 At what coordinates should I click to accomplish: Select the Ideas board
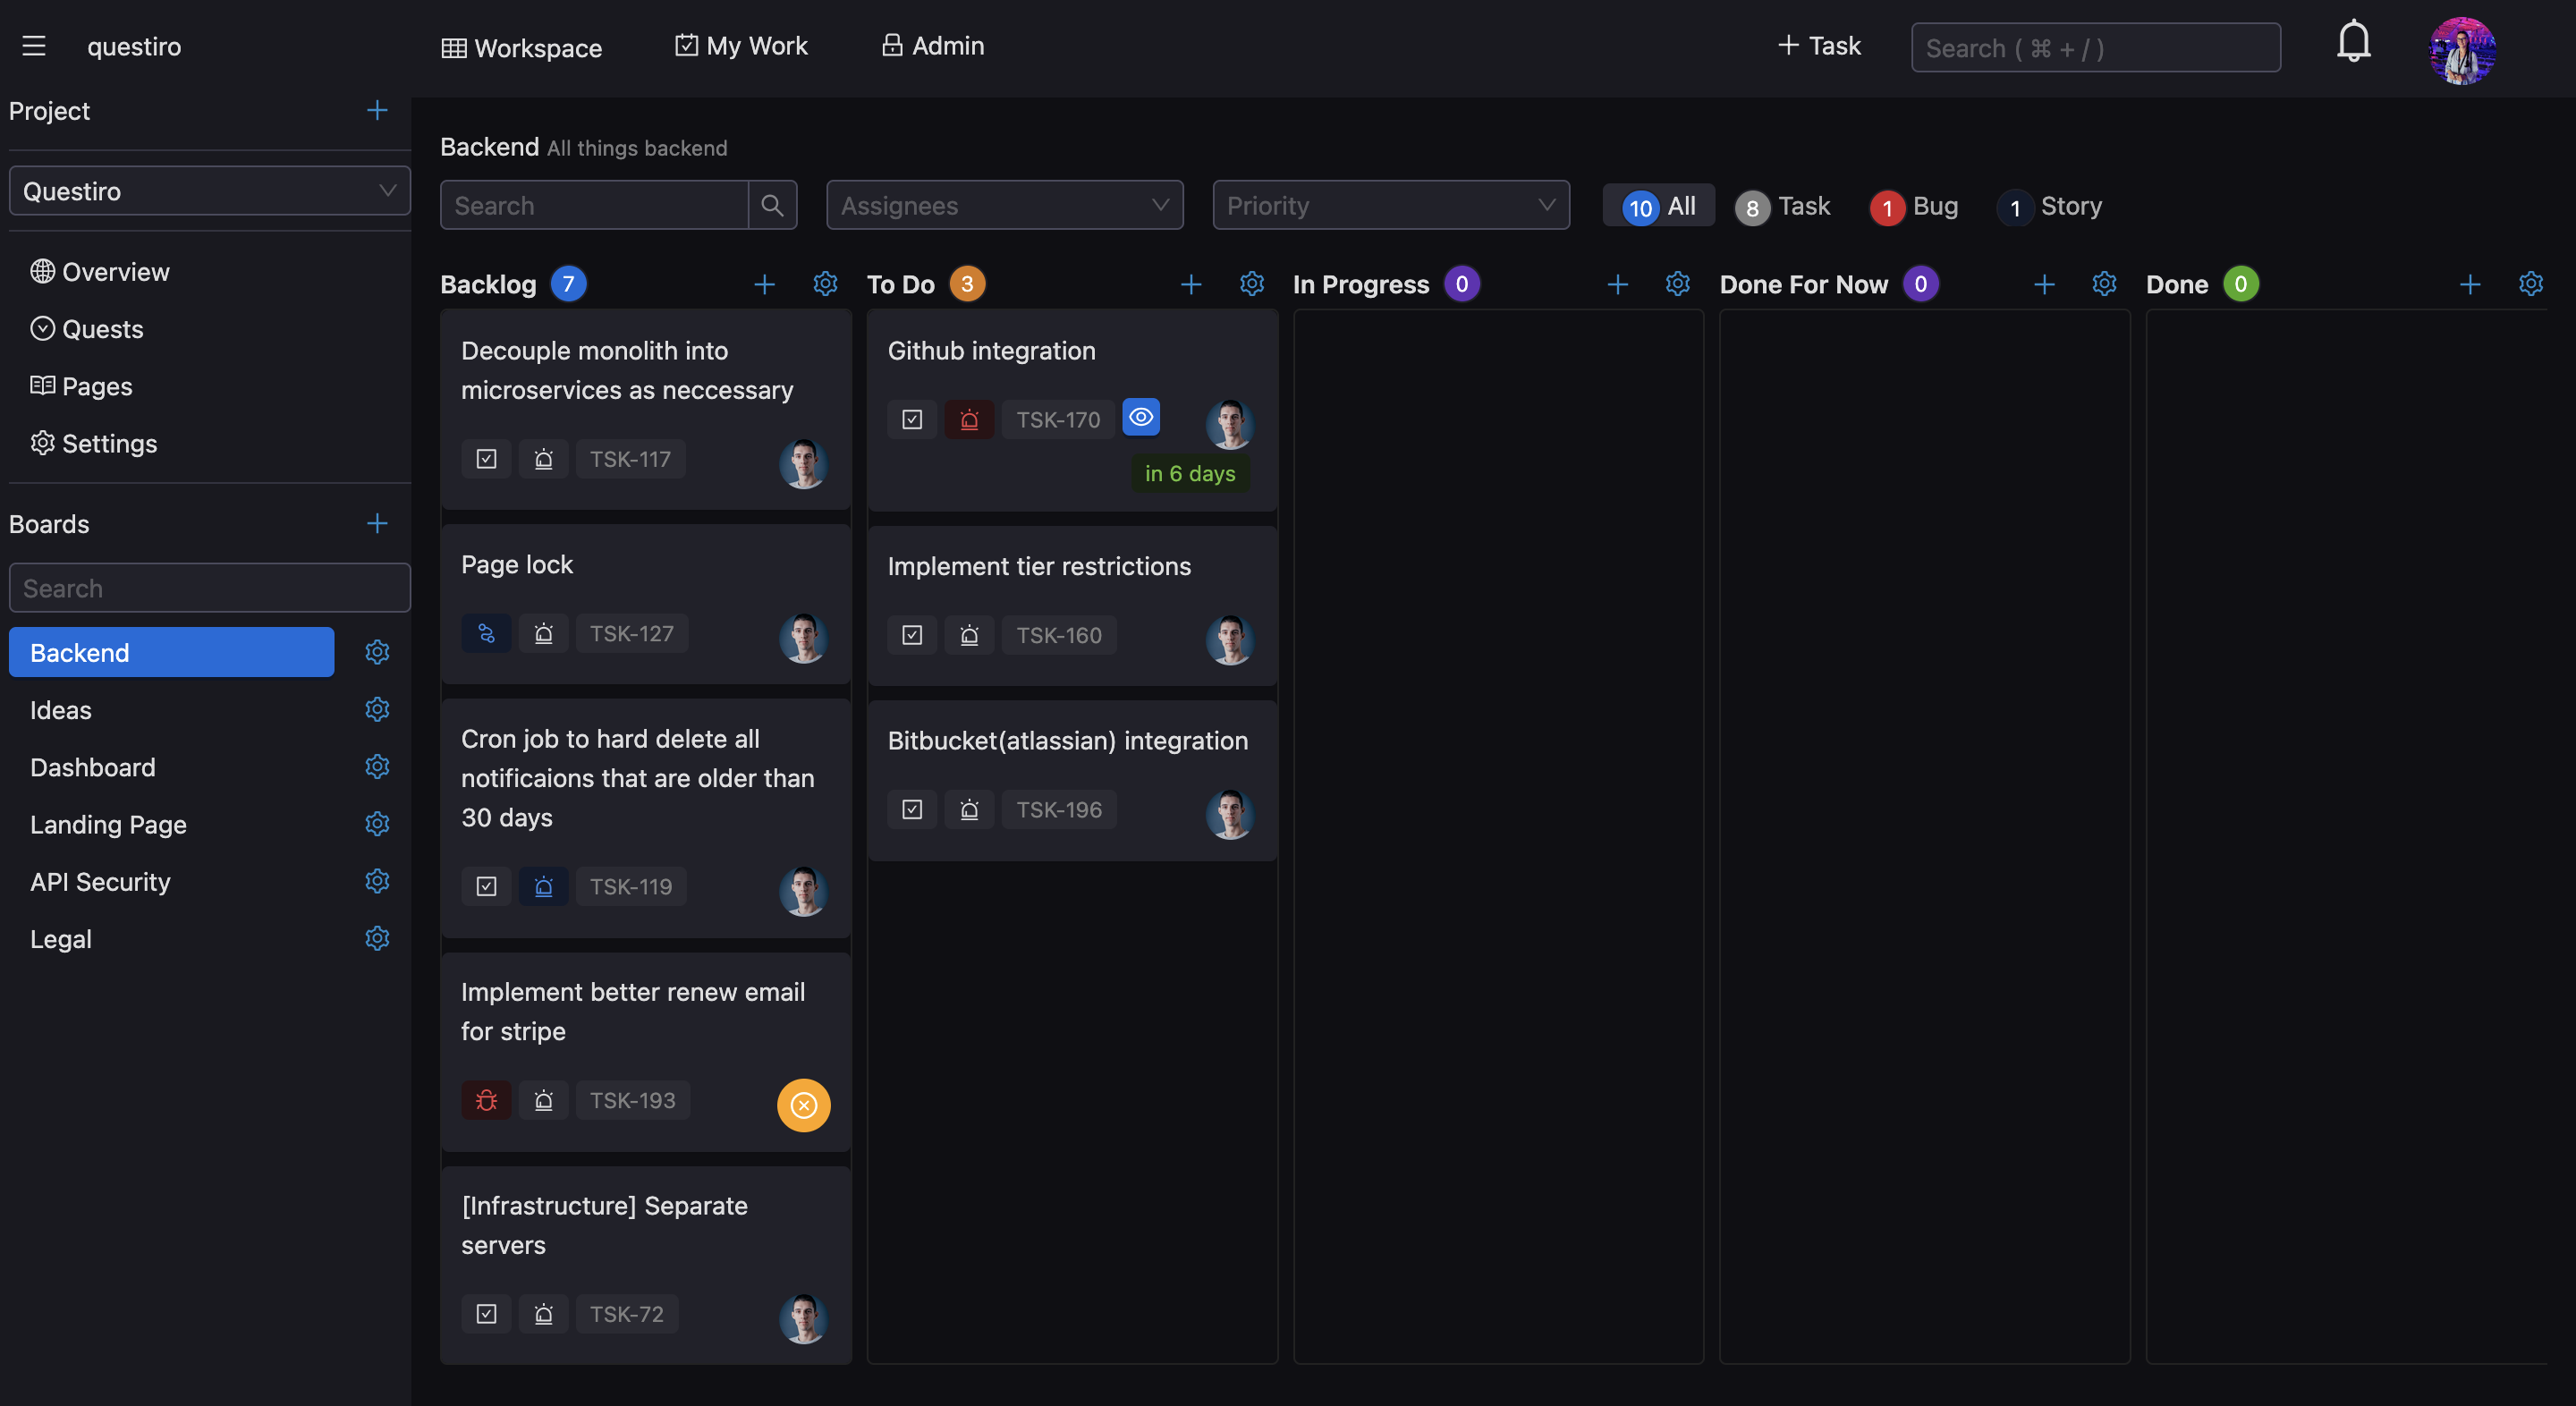(171, 710)
